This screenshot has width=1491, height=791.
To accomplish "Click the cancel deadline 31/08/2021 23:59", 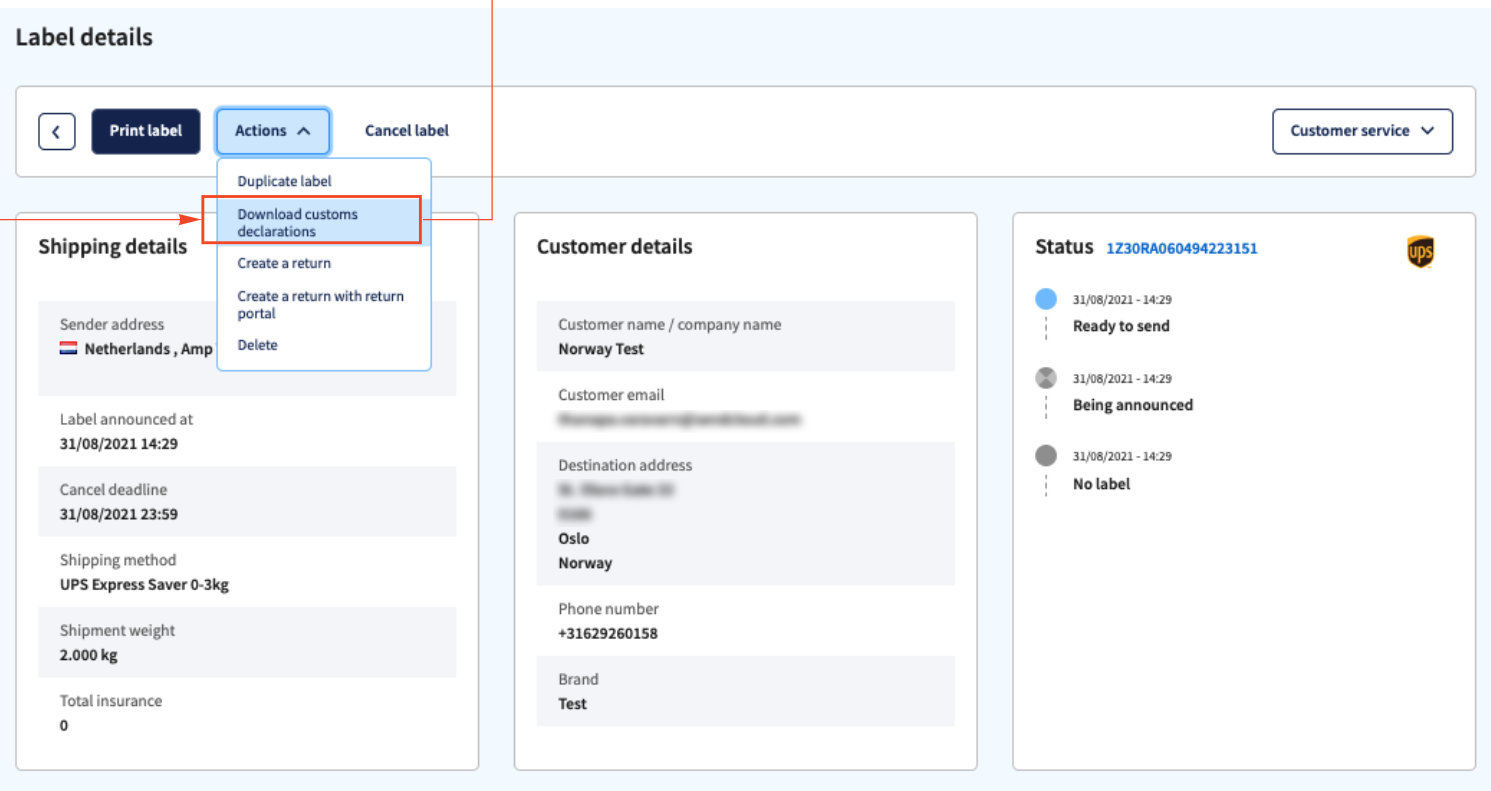I will coord(119,514).
